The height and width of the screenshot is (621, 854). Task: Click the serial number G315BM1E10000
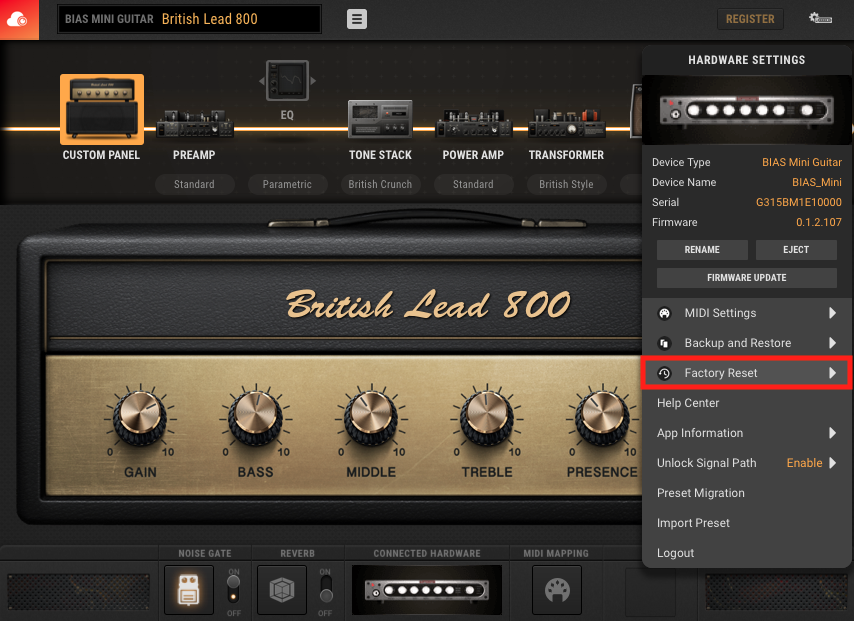click(798, 202)
